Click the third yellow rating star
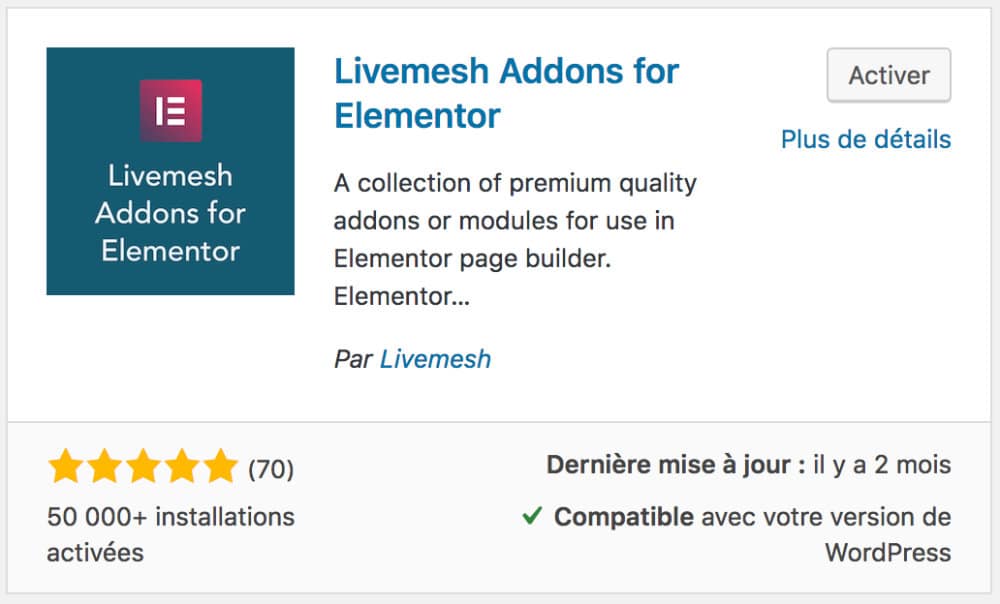This screenshot has width=1000, height=604. (143, 466)
